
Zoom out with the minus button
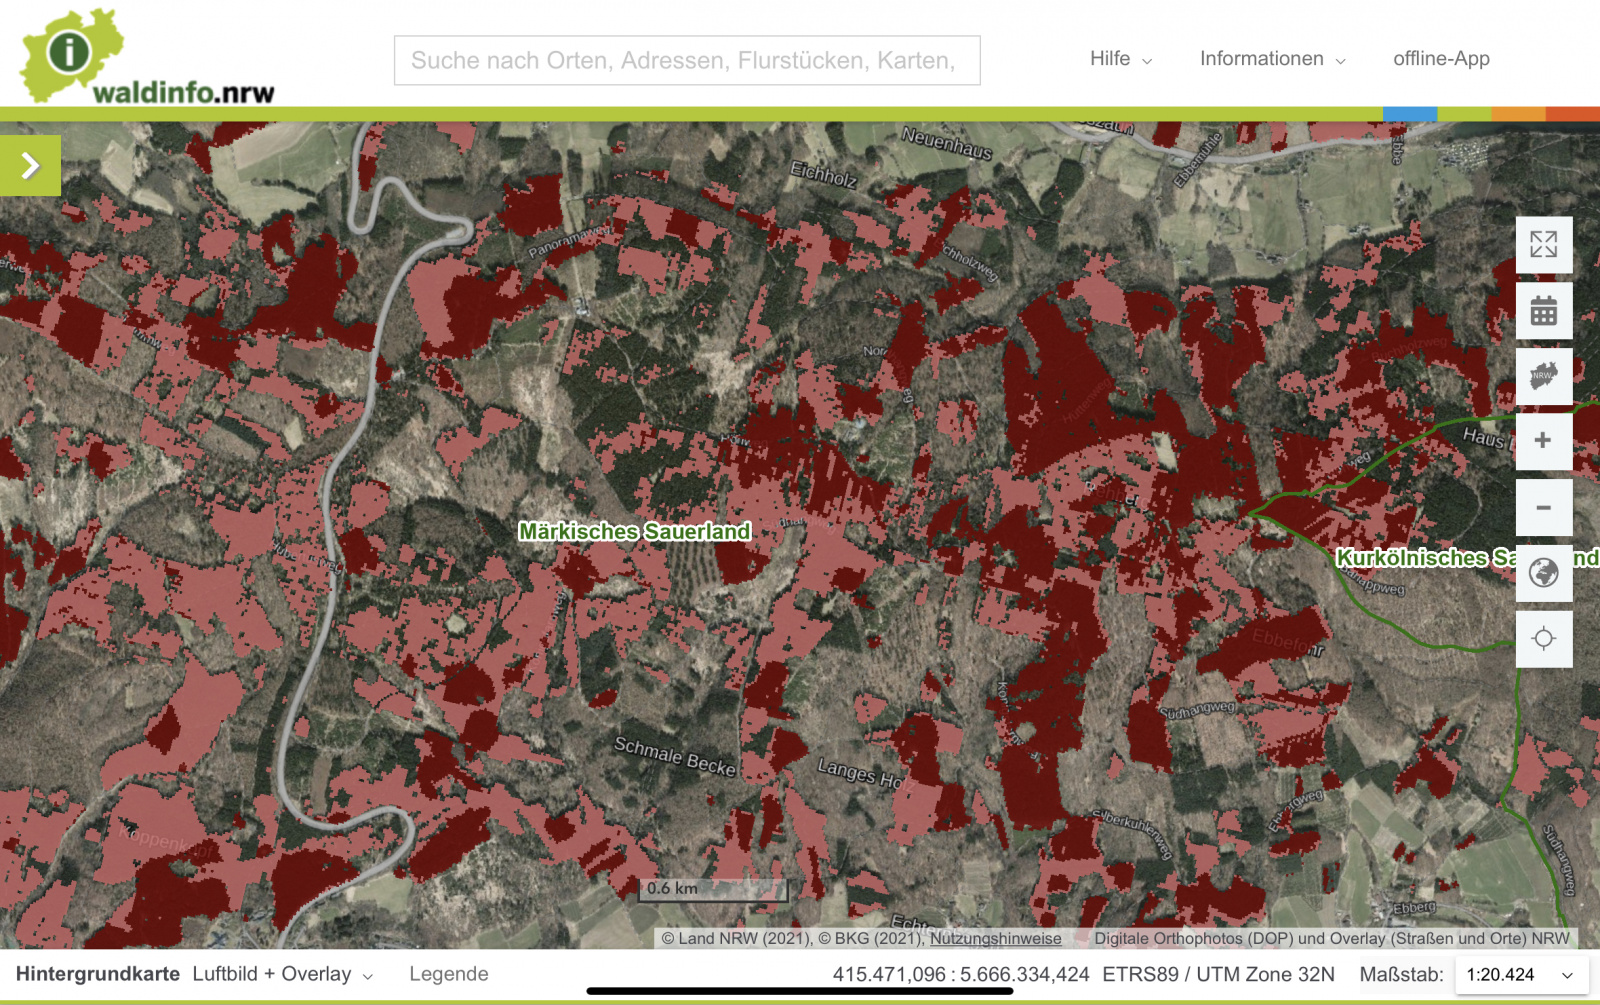tap(1543, 508)
